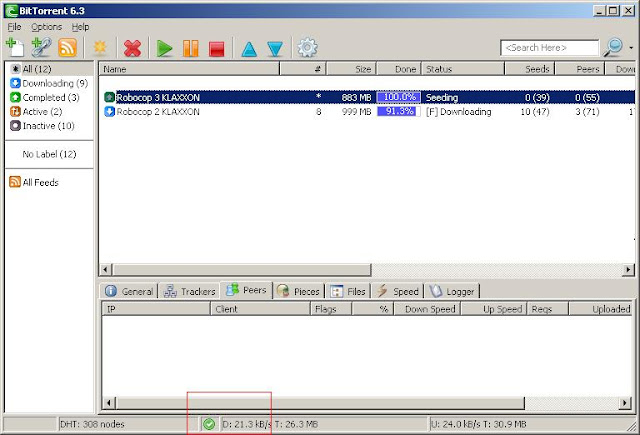Click Add Torrent from URL icon
640x435 pixels.
pos(41,48)
